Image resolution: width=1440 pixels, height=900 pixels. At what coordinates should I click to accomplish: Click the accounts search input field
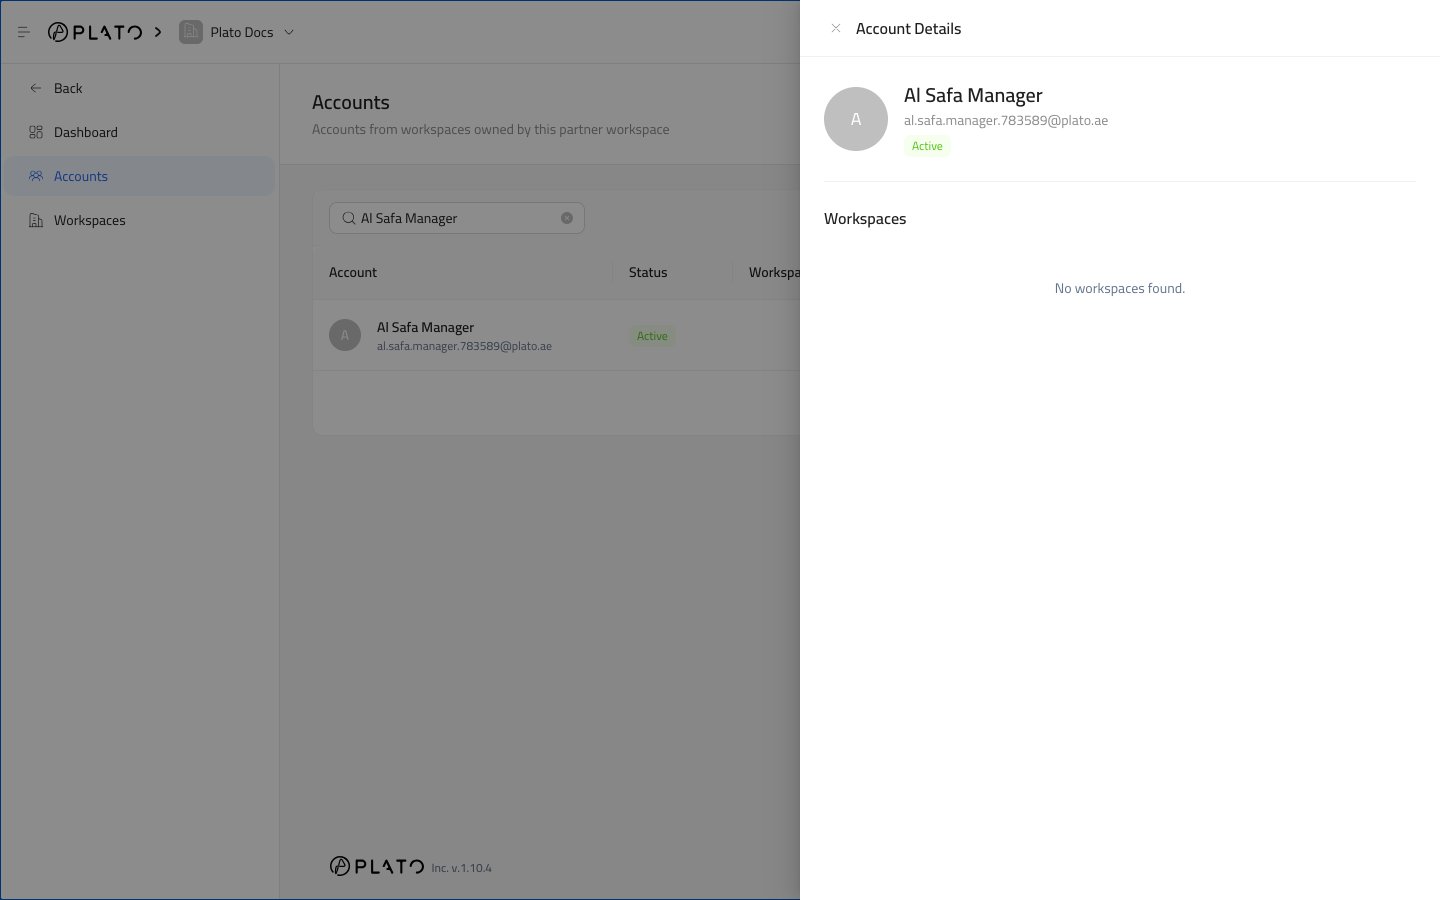point(457,218)
